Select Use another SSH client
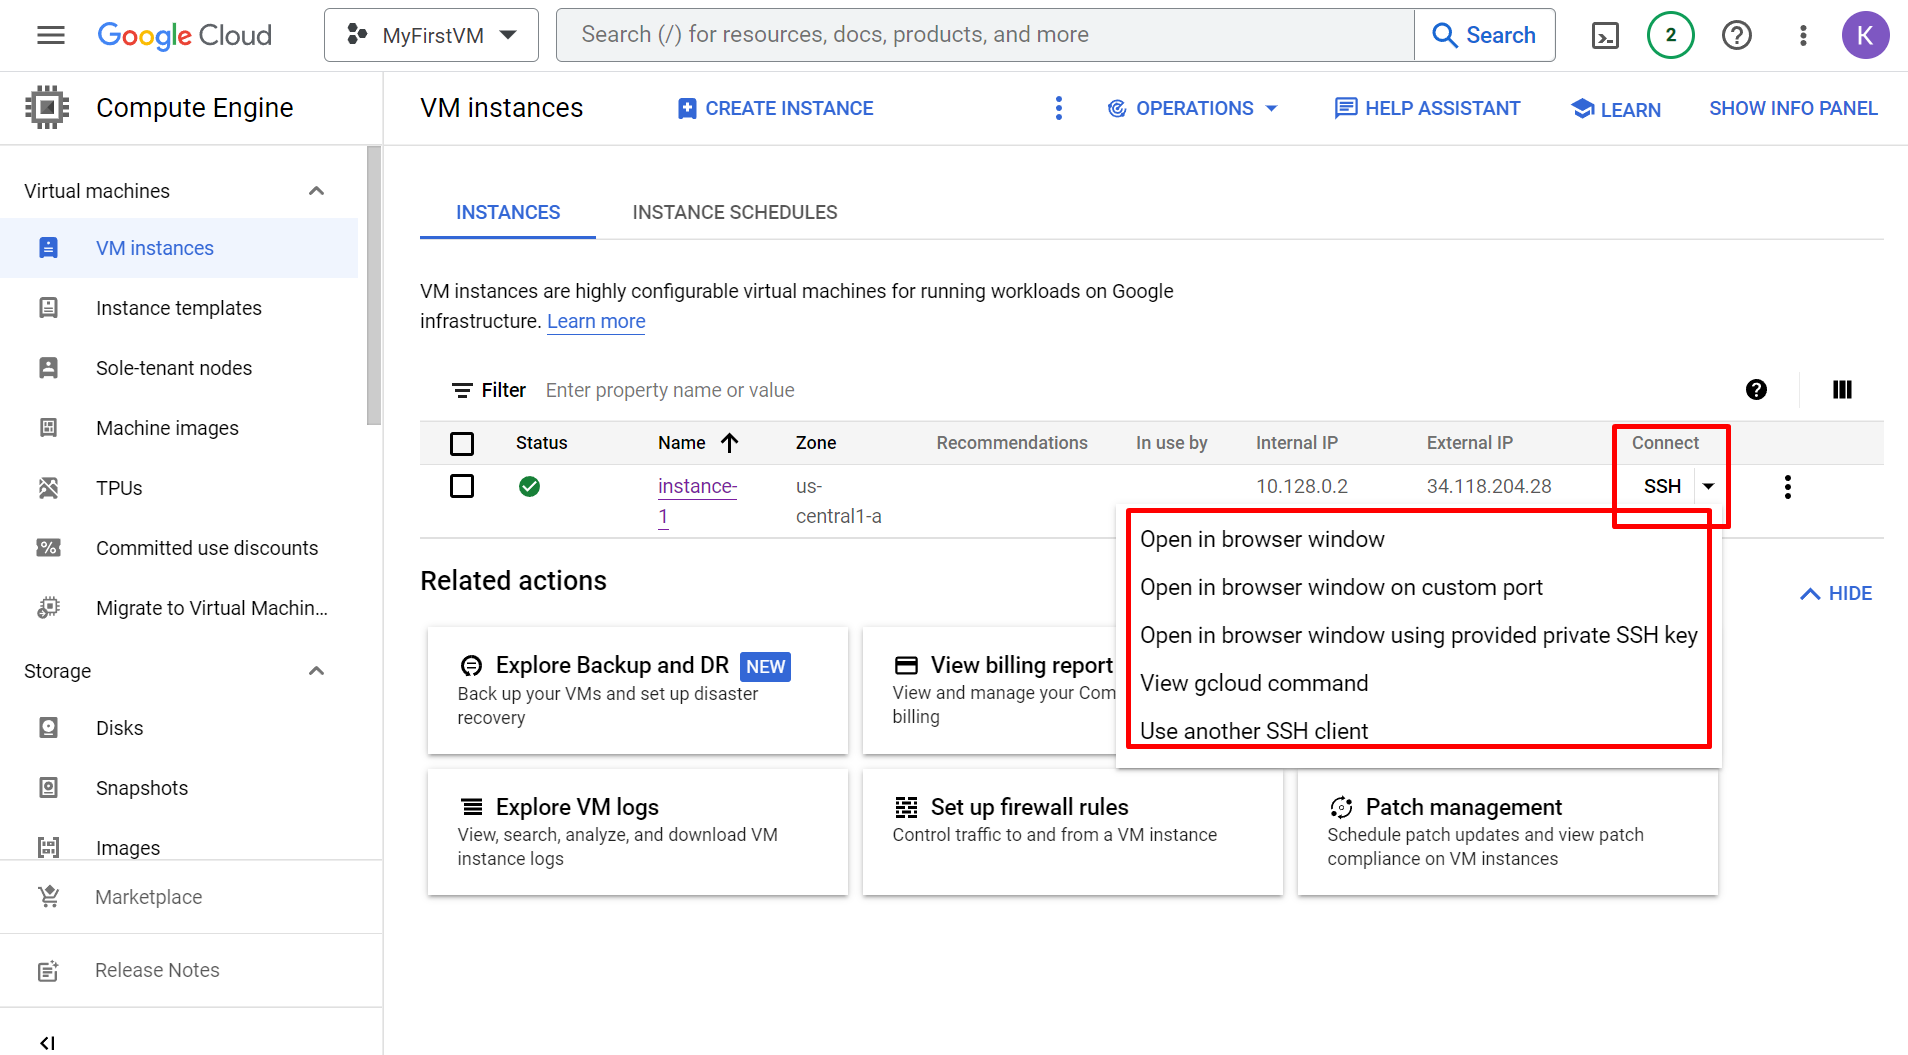The height and width of the screenshot is (1055, 1908). 1418,731
